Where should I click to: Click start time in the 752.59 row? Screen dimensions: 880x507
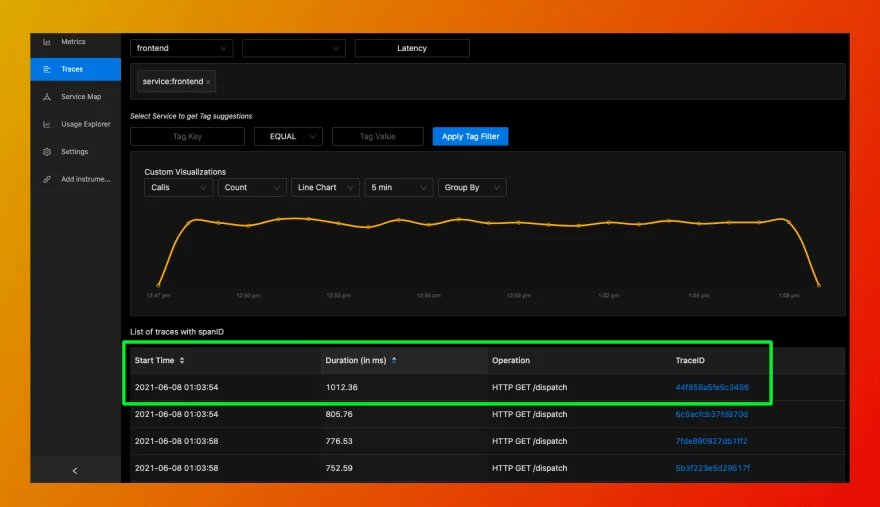[x=176, y=468]
